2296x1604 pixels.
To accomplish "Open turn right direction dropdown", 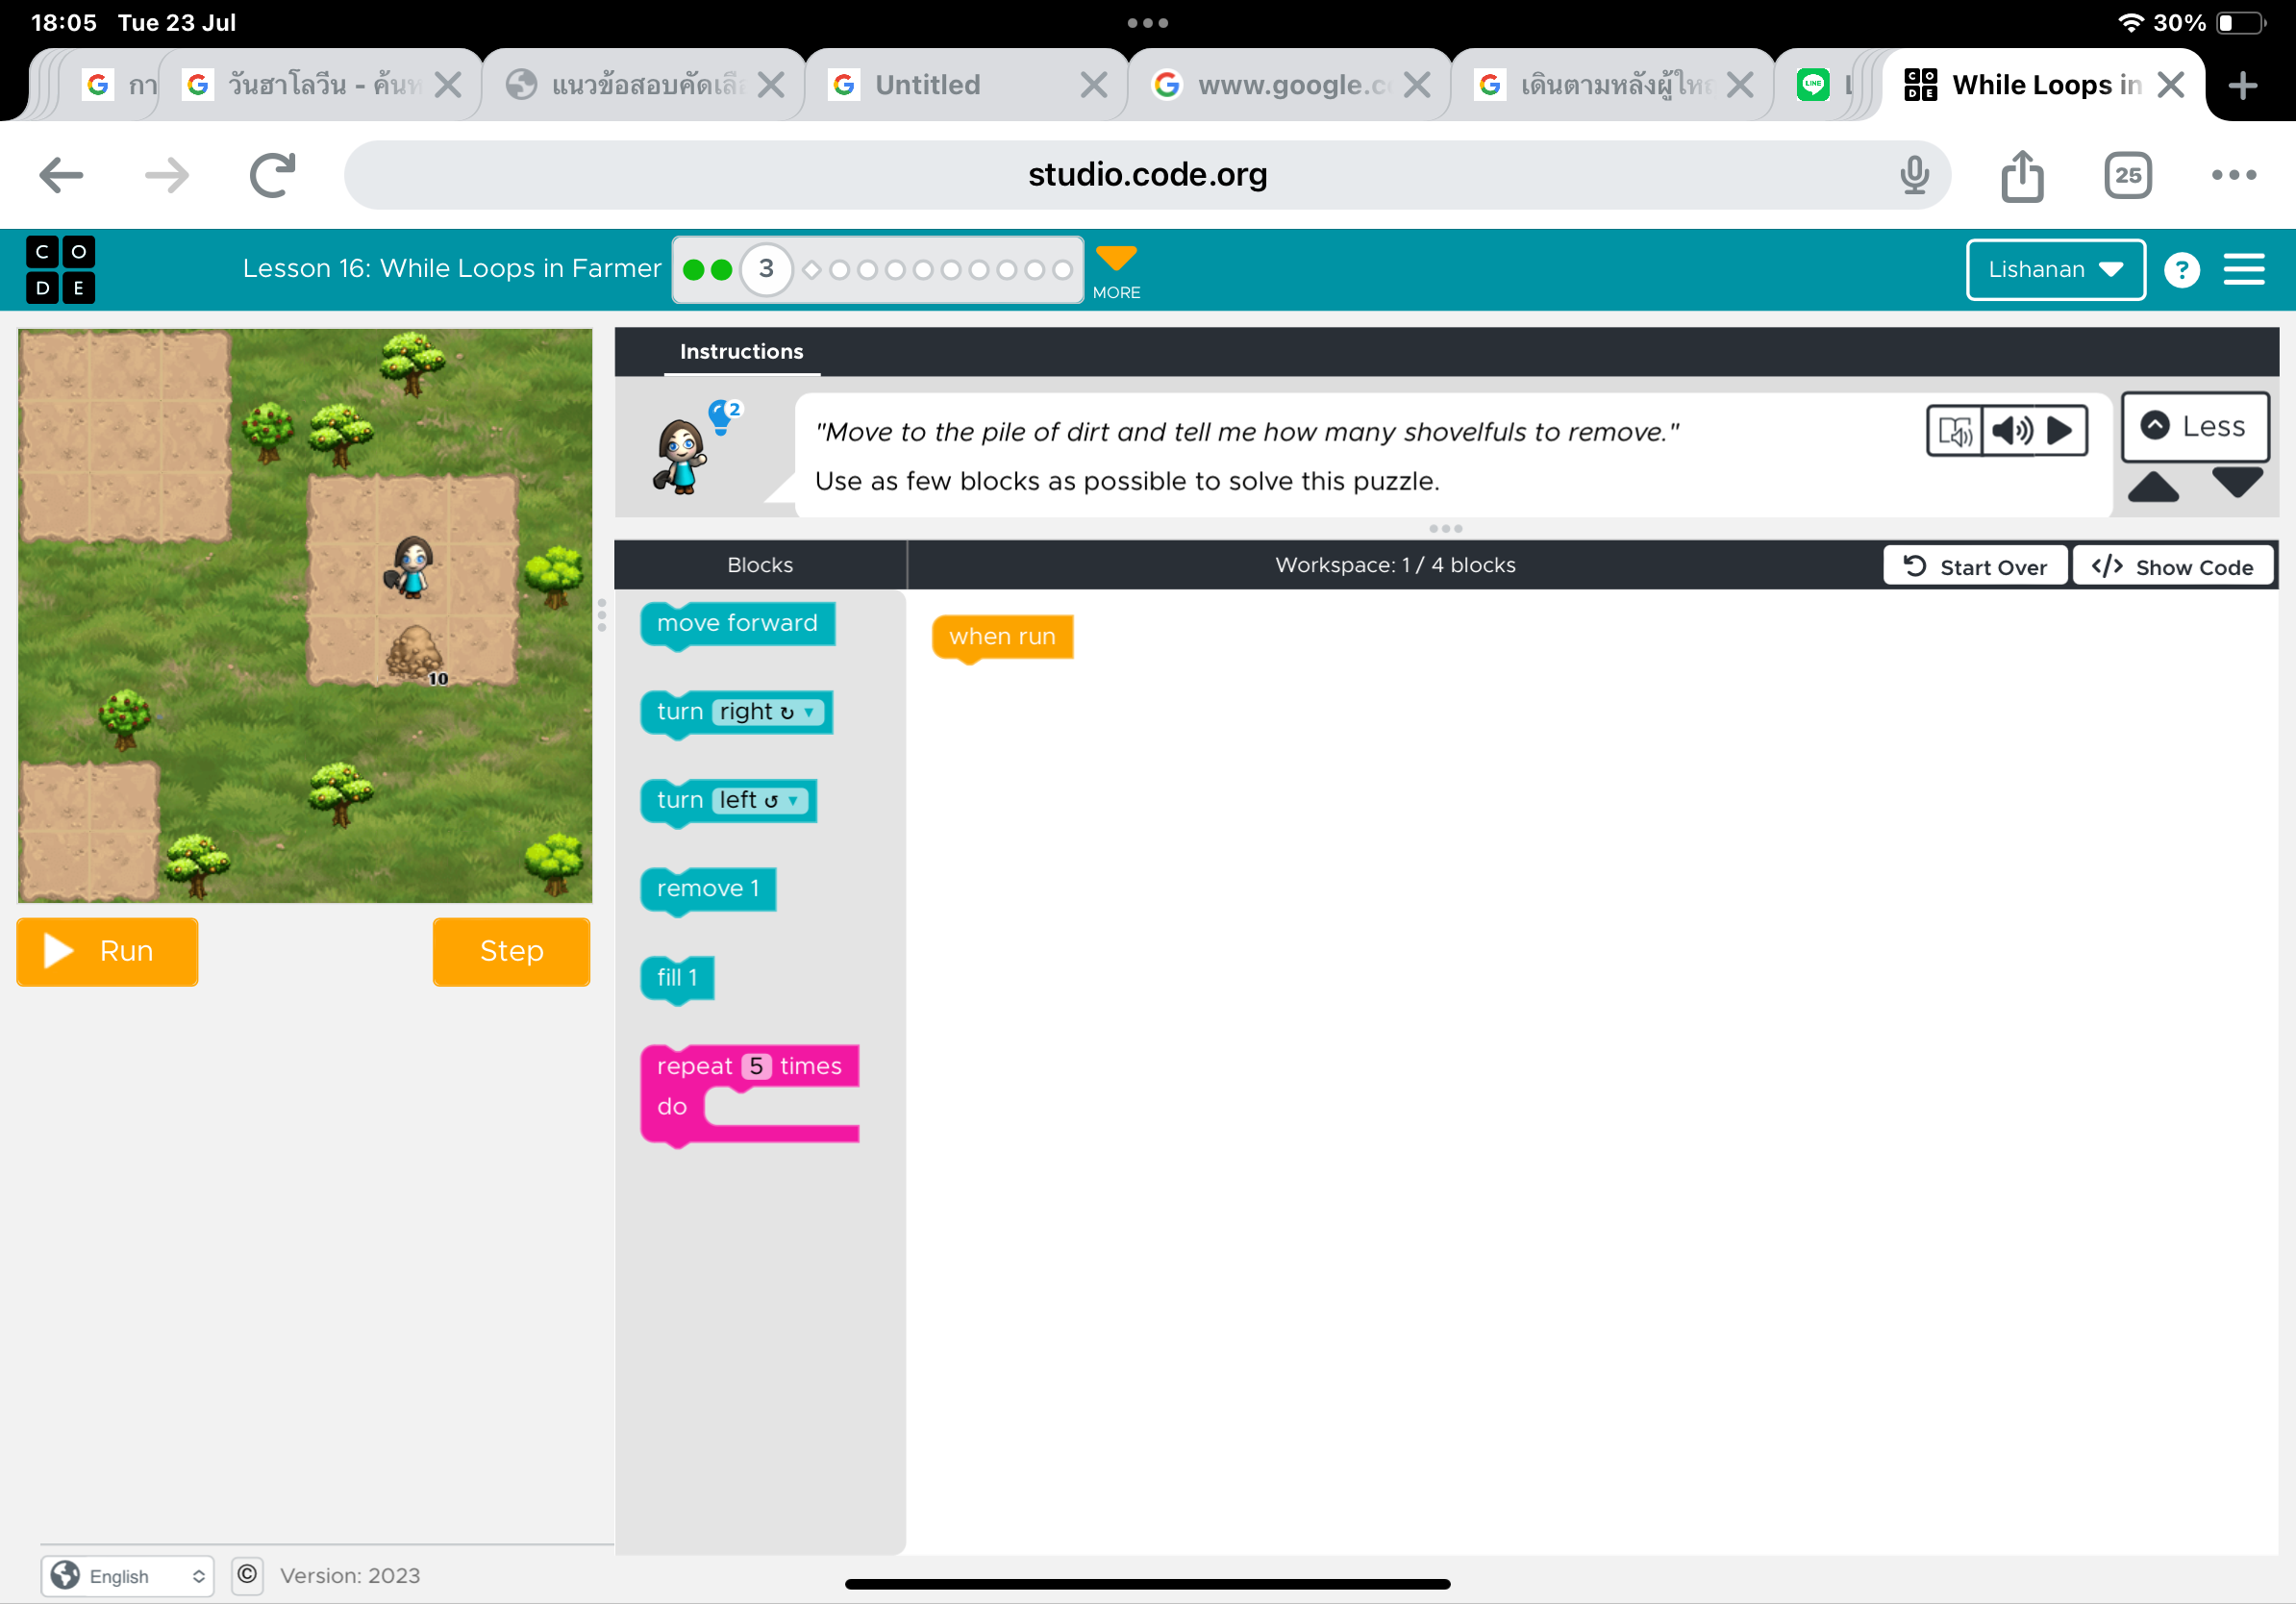I will [769, 712].
